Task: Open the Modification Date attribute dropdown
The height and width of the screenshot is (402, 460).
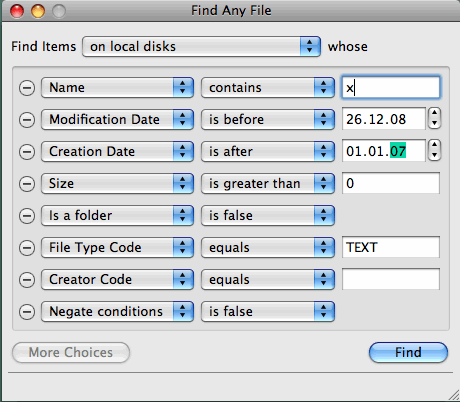Action: 117,119
